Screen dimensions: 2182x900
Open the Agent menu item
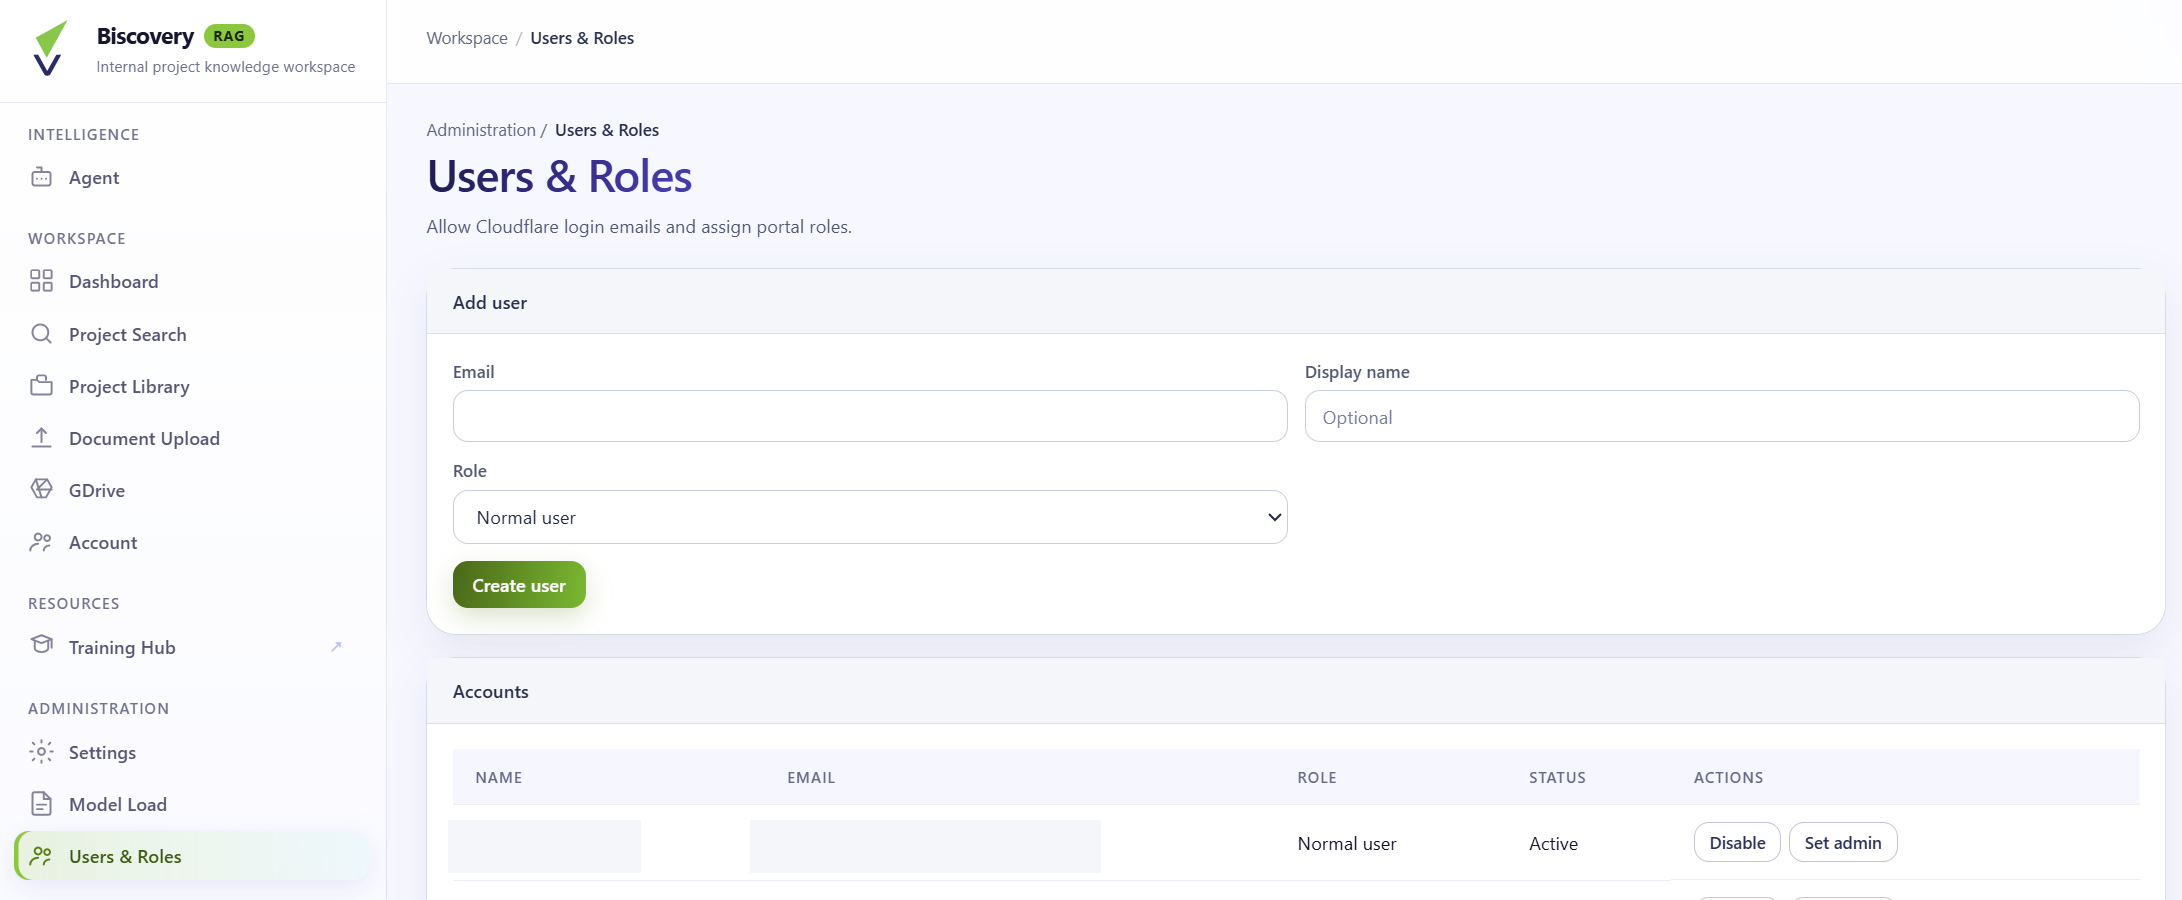coord(193,177)
